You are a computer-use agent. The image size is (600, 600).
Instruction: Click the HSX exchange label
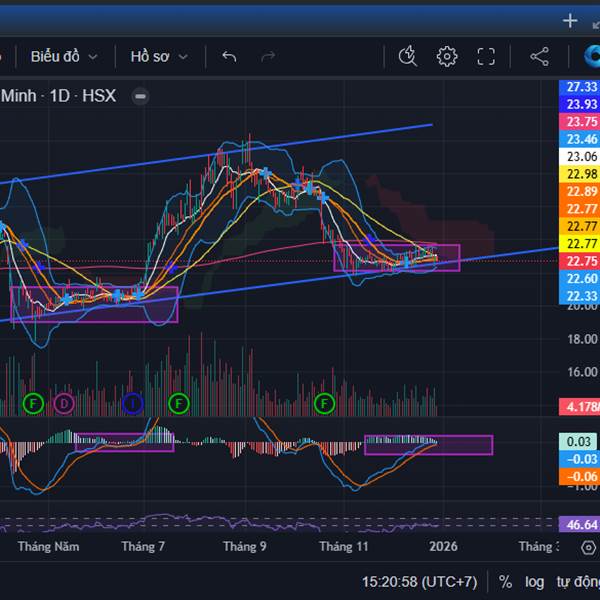(x=99, y=96)
